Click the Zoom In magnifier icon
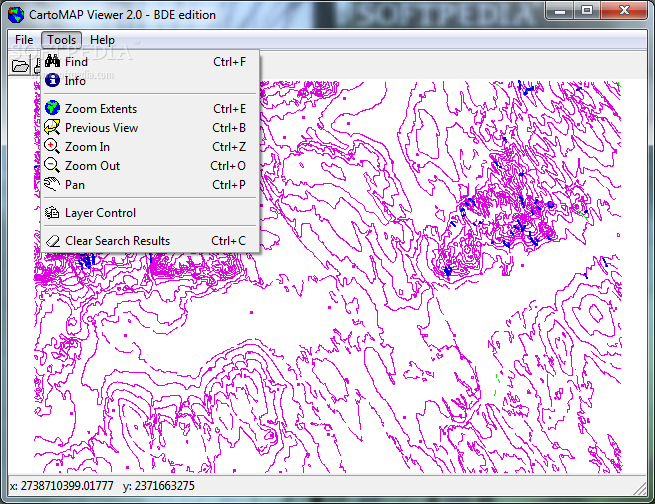 52,147
